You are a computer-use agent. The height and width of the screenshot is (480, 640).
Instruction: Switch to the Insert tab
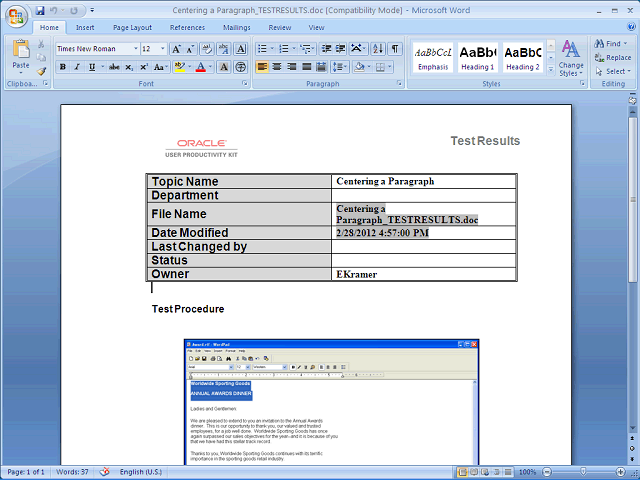coord(85,27)
